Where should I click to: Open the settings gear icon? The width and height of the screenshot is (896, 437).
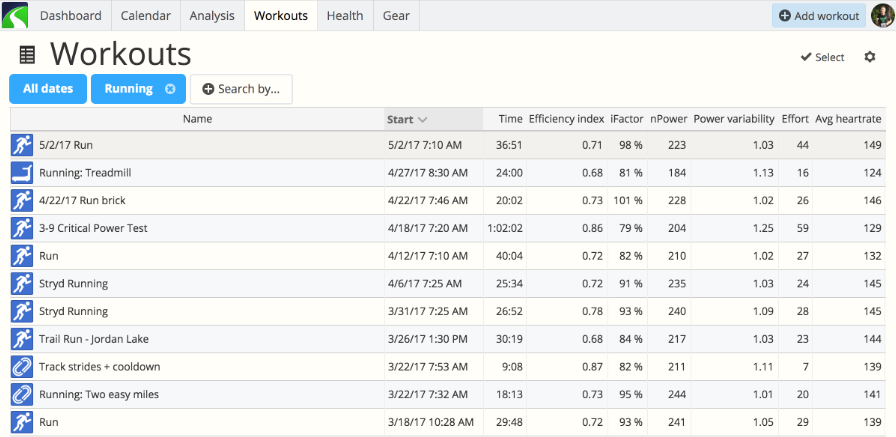(870, 57)
